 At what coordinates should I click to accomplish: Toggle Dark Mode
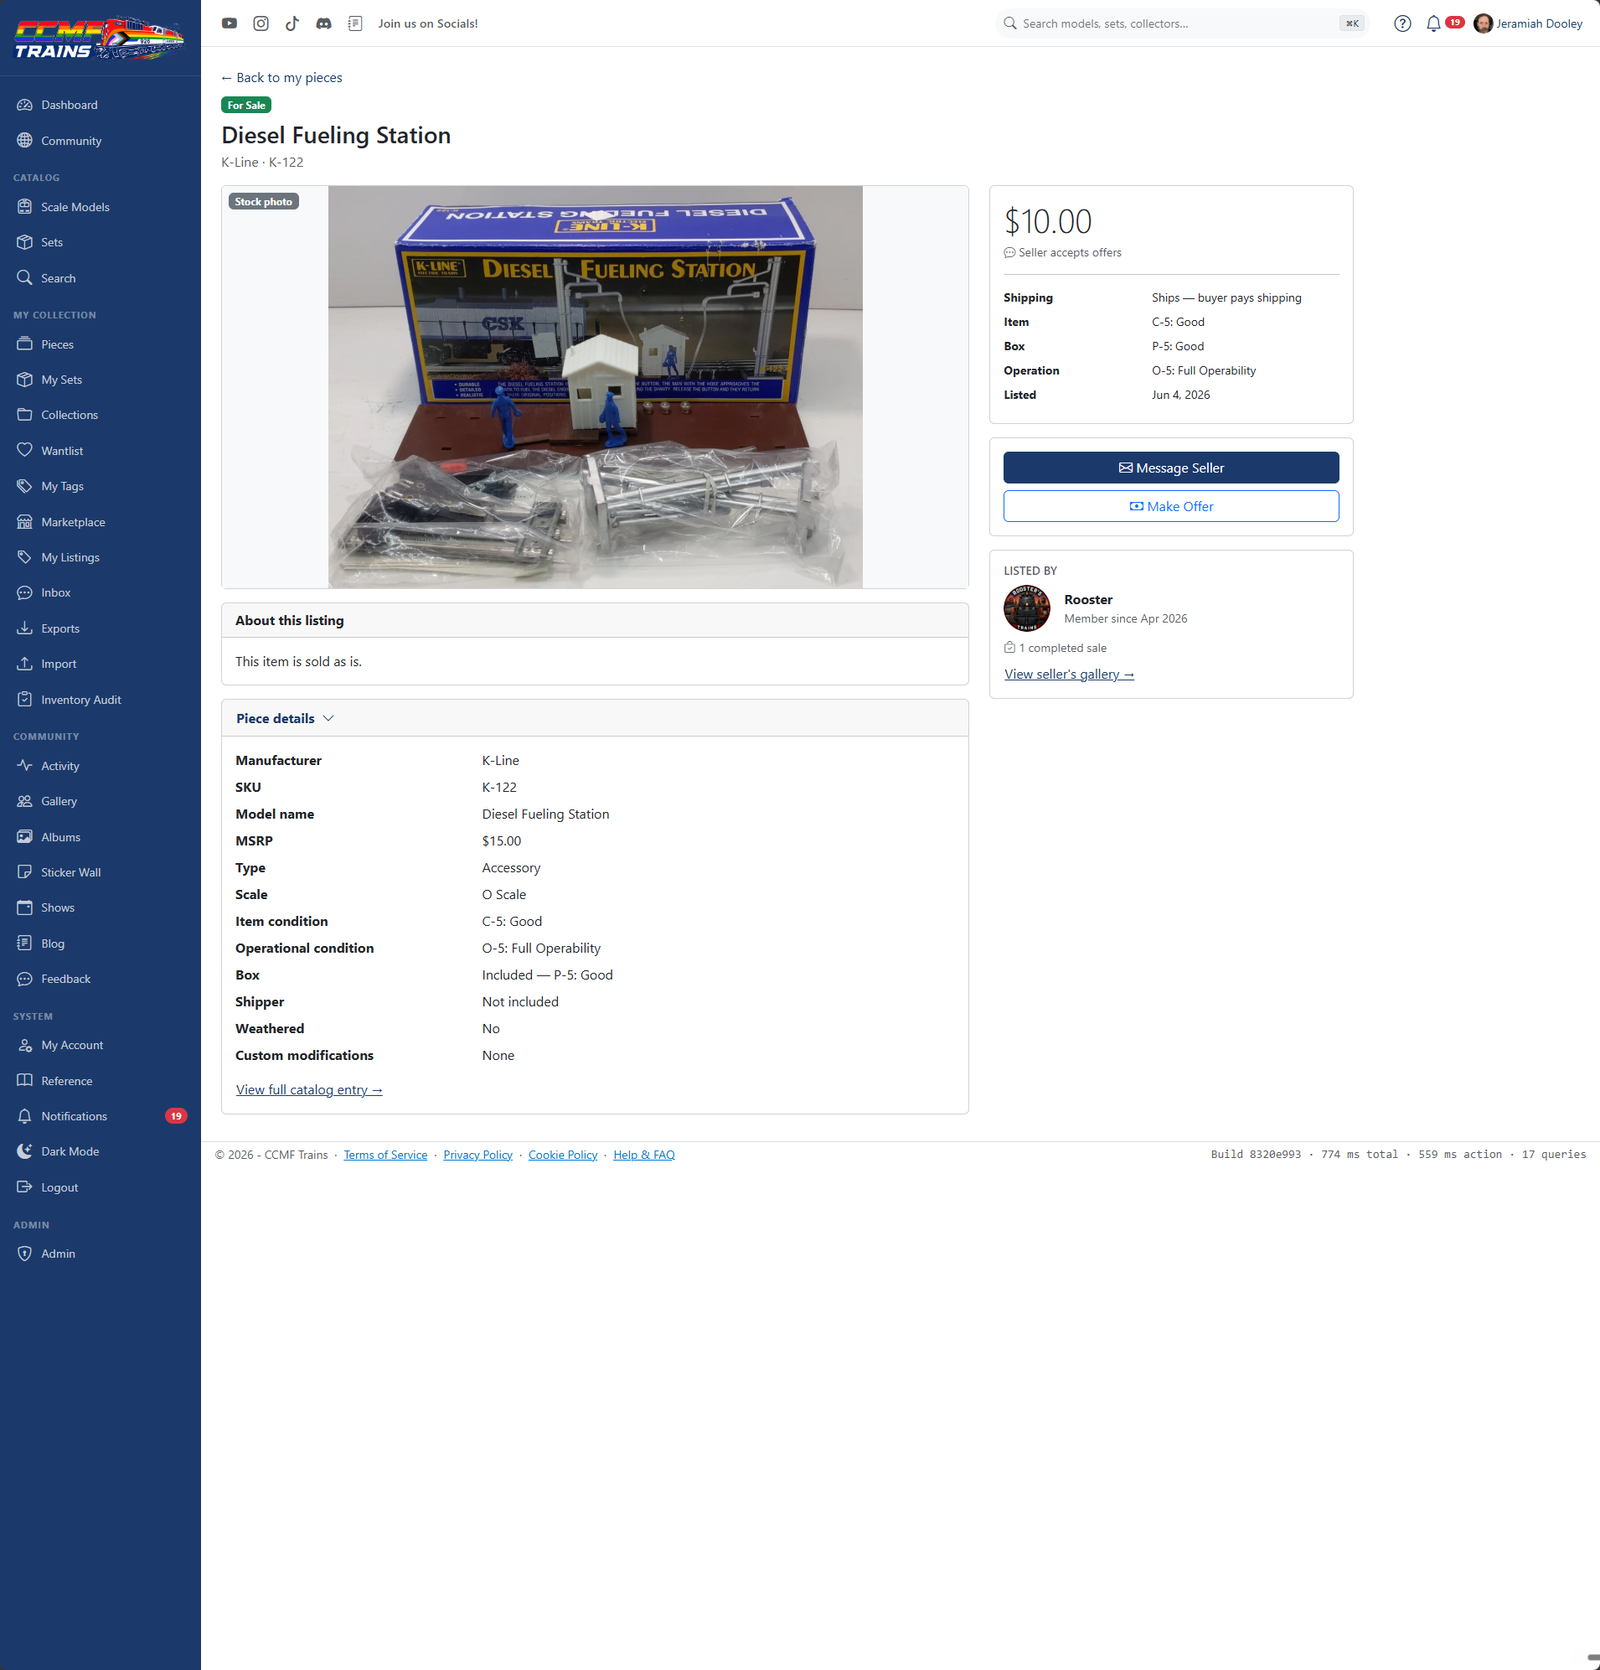pyautogui.click(x=100, y=1152)
